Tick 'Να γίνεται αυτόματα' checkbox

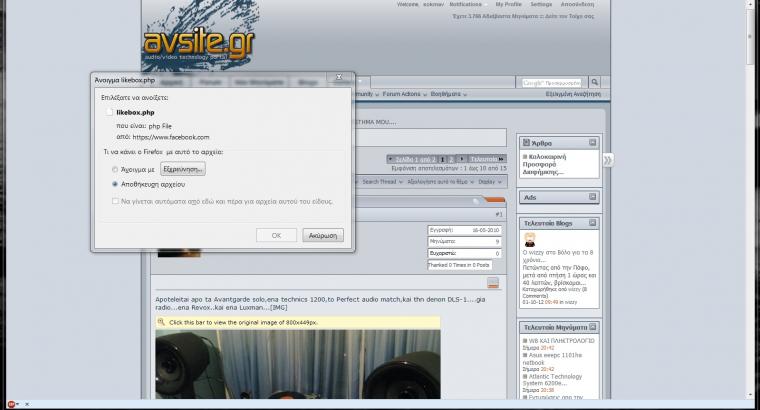115,201
